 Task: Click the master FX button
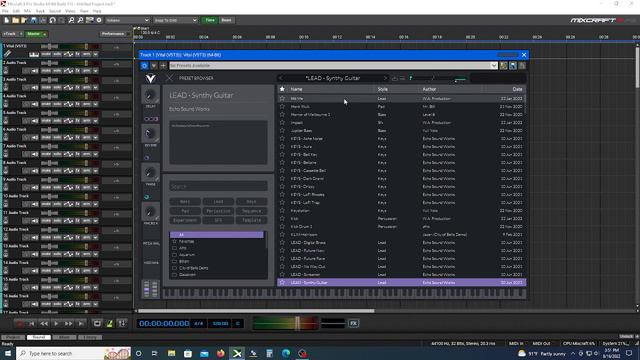[x=353, y=324]
